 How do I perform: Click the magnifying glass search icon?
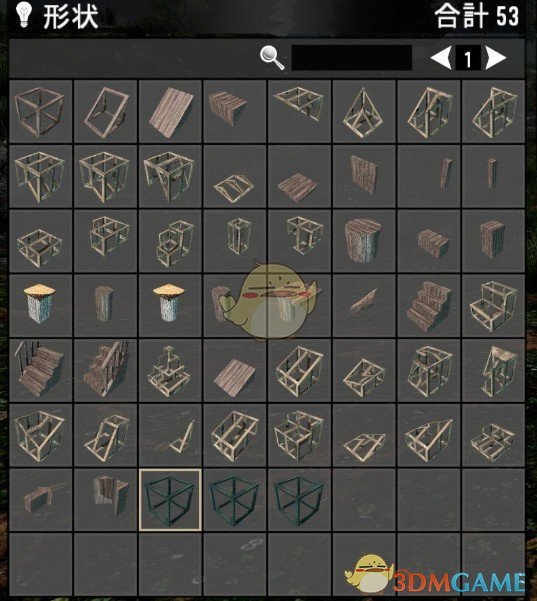pyautogui.click(x=272, y=58)
